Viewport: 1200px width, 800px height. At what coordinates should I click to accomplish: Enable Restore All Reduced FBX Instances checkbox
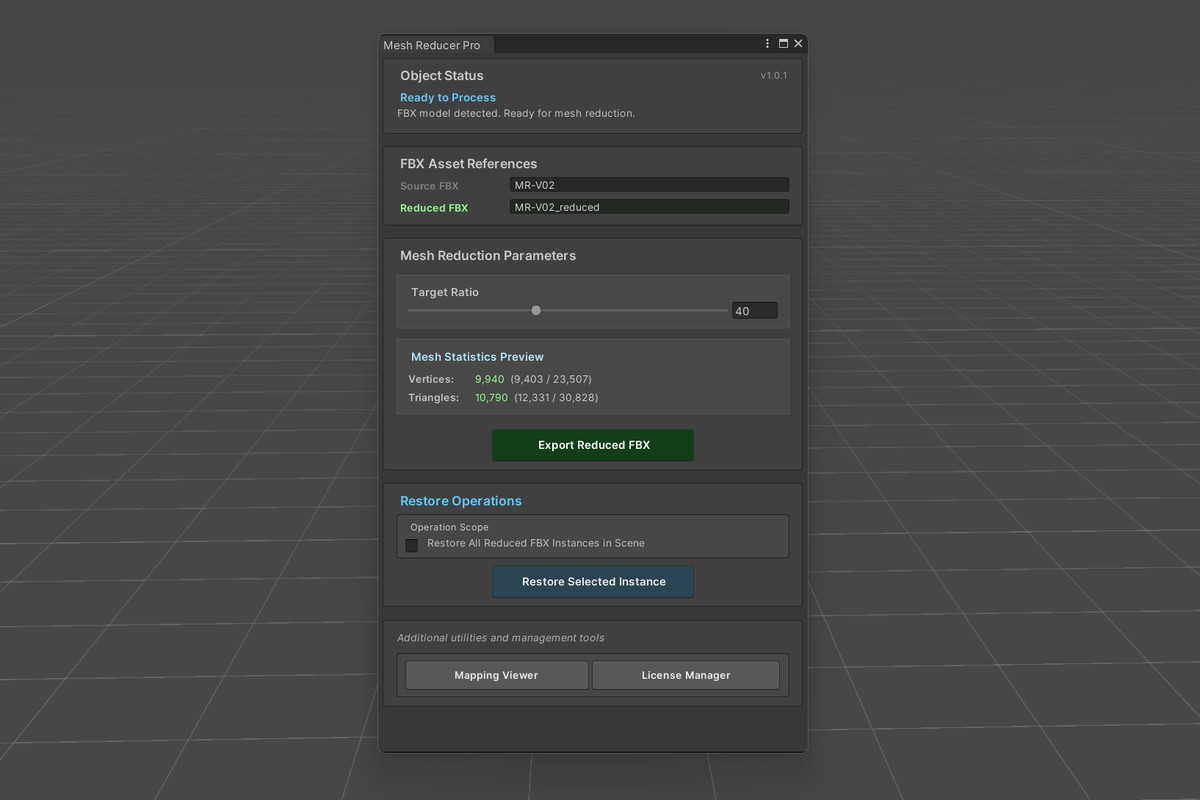[412, 545]
